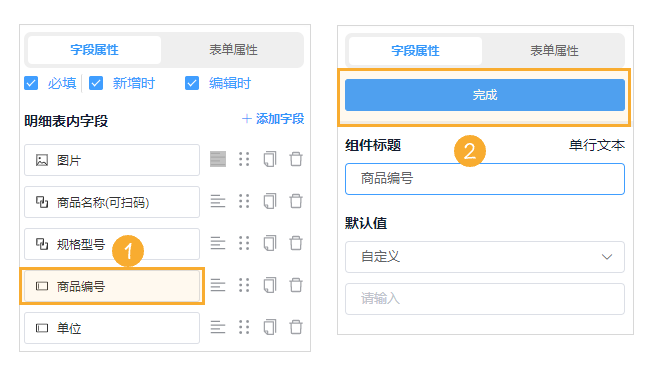Copy the 商品名称(可扫码) field

click(270, 201)
